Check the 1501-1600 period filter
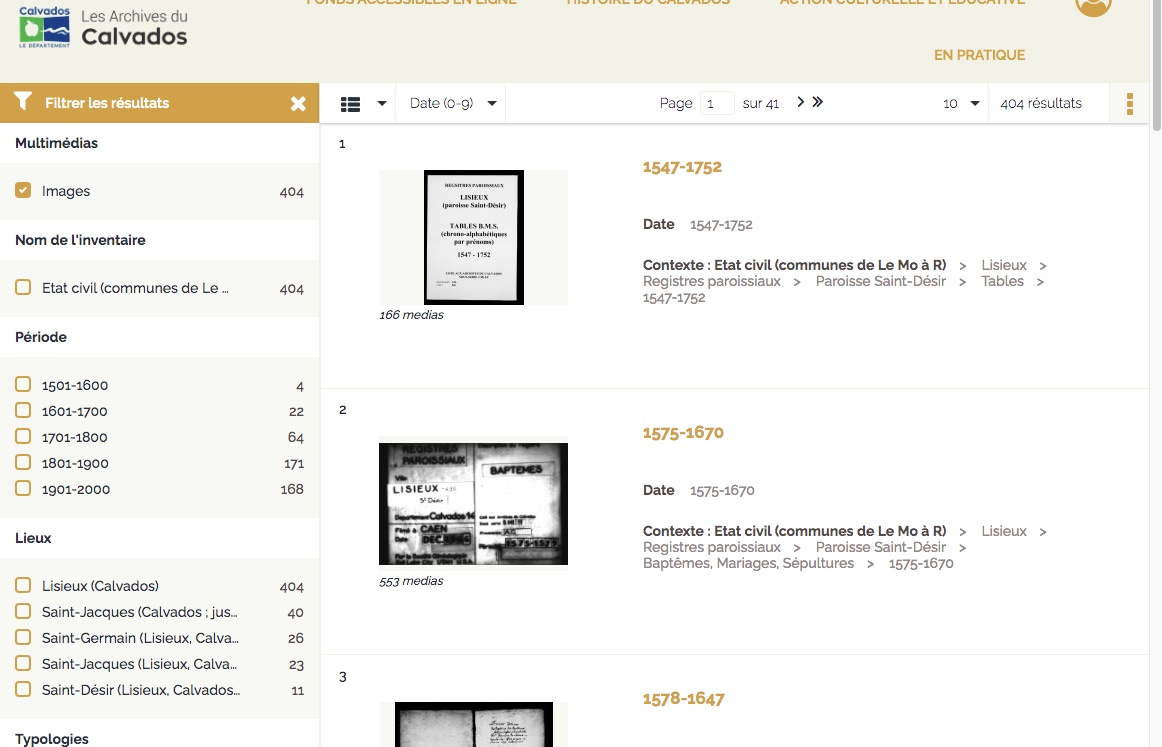1162x747 pixels. point(23,385)
